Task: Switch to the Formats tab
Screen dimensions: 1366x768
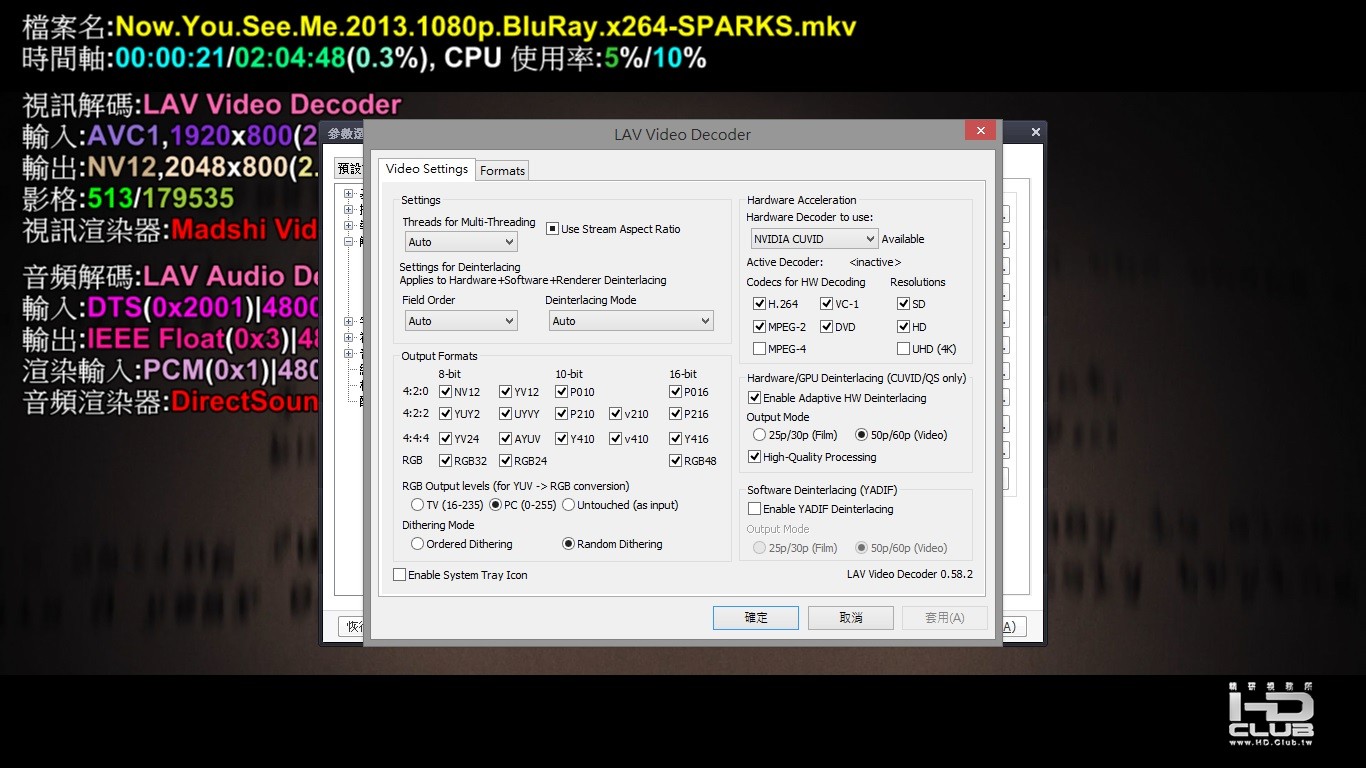Action: 502,170
